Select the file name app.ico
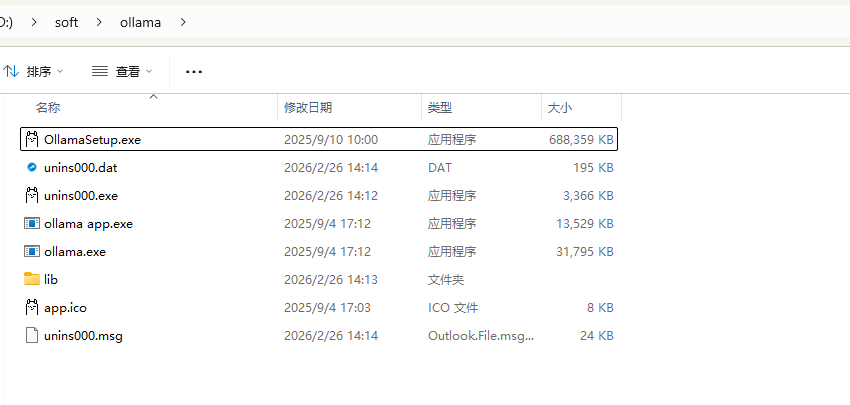 (65, 307)
